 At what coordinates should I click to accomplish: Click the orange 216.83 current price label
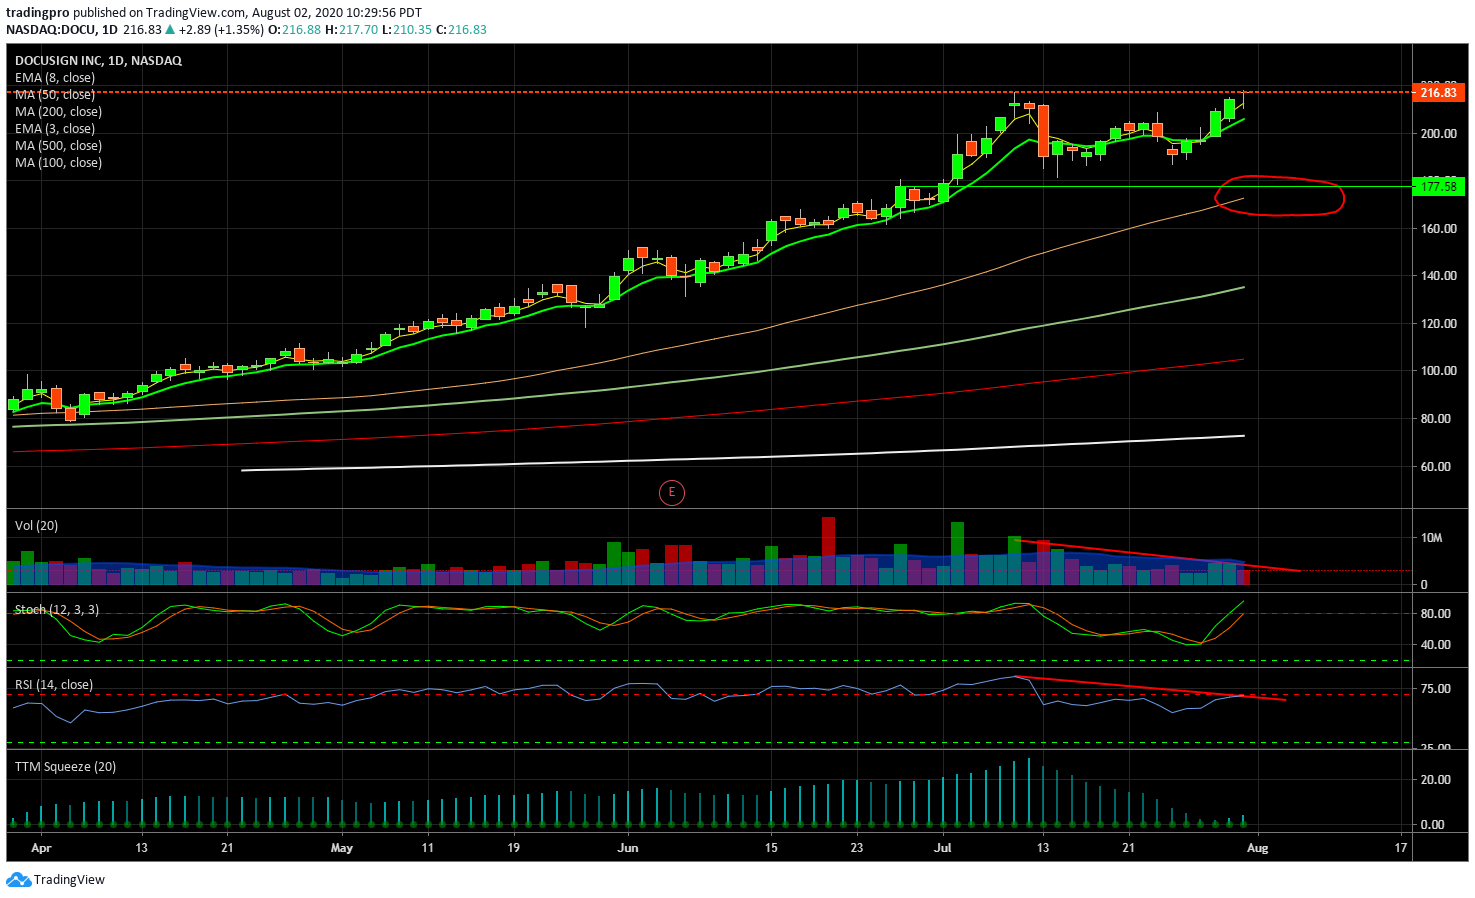click(x=1438, y=92)
